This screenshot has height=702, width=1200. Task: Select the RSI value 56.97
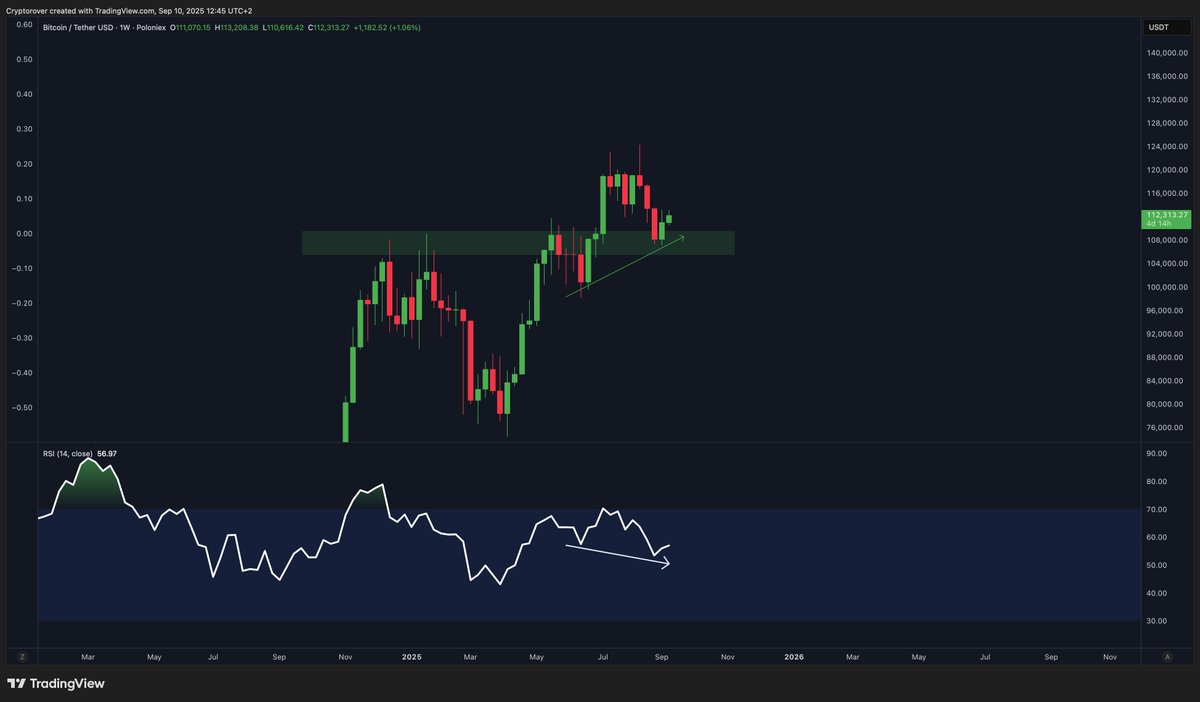pyautogui.click(x=106, y=453)
